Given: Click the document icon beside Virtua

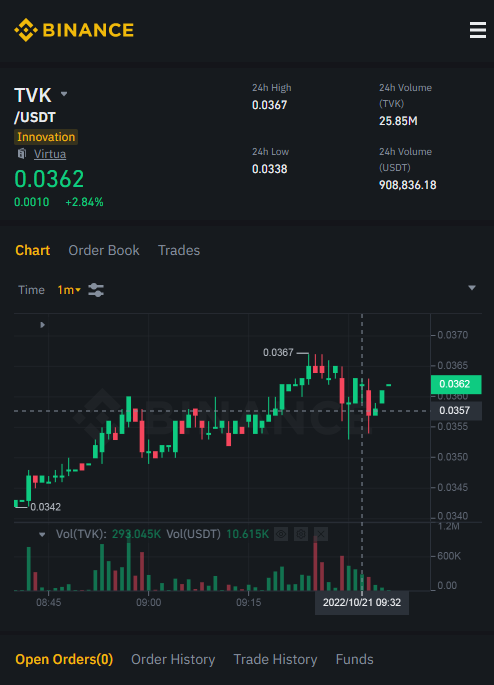Looking at the screenshot, I should coord(22,154).
